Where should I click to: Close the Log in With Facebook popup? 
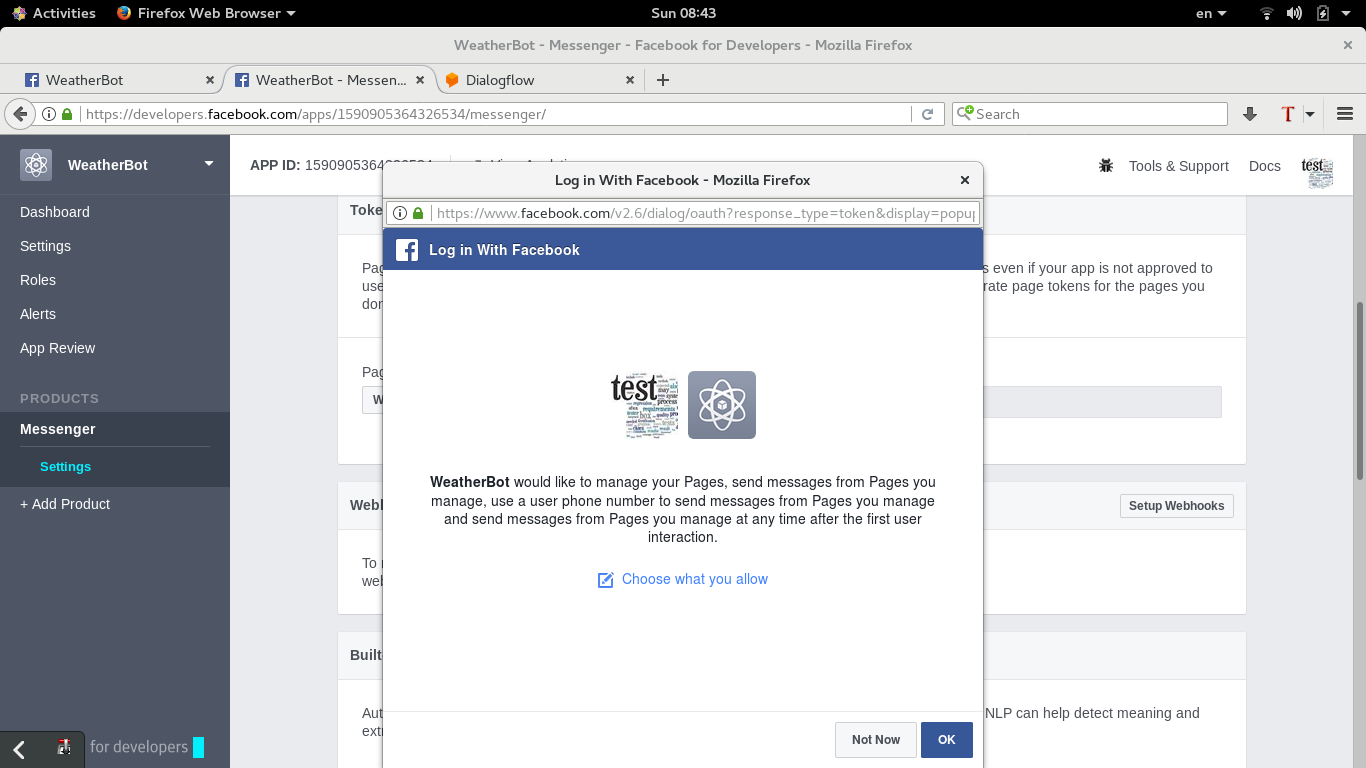click(965, 180)
